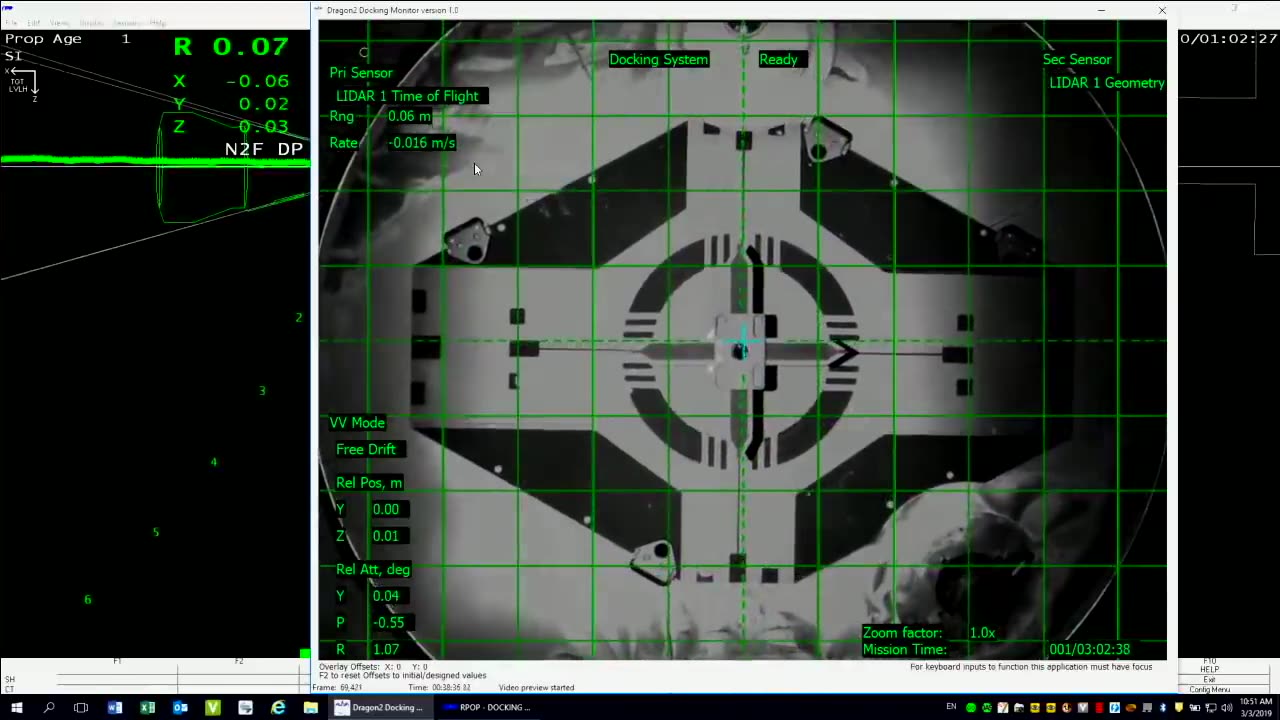Image resolution: width=1280 pixels, height=720 pixels.
Task: Open Task View from the taskbar
Action: (81, 708)
